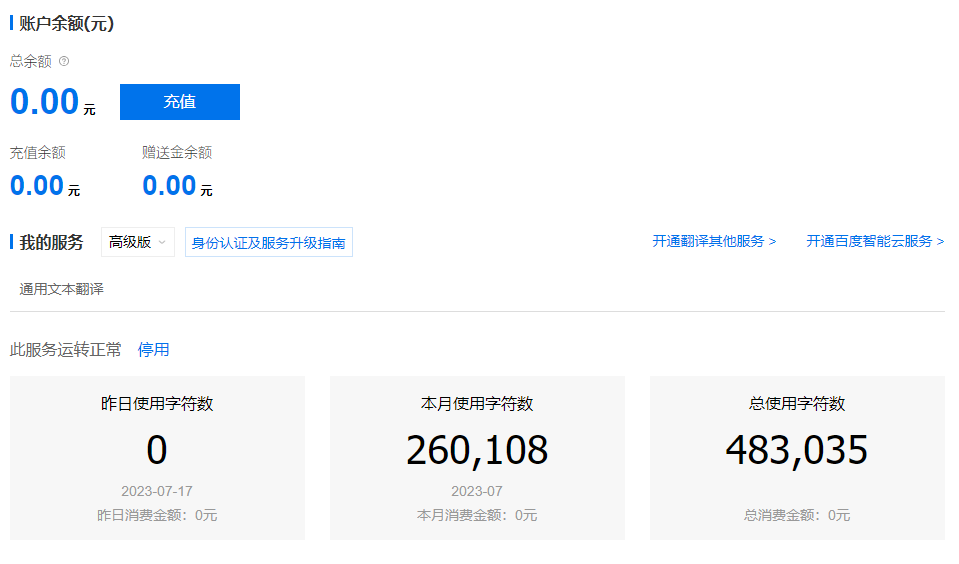Click the month label 2023-07
The height and width of the screenshot is (564, 959).
pyautogui.click(x=477, y=491)
